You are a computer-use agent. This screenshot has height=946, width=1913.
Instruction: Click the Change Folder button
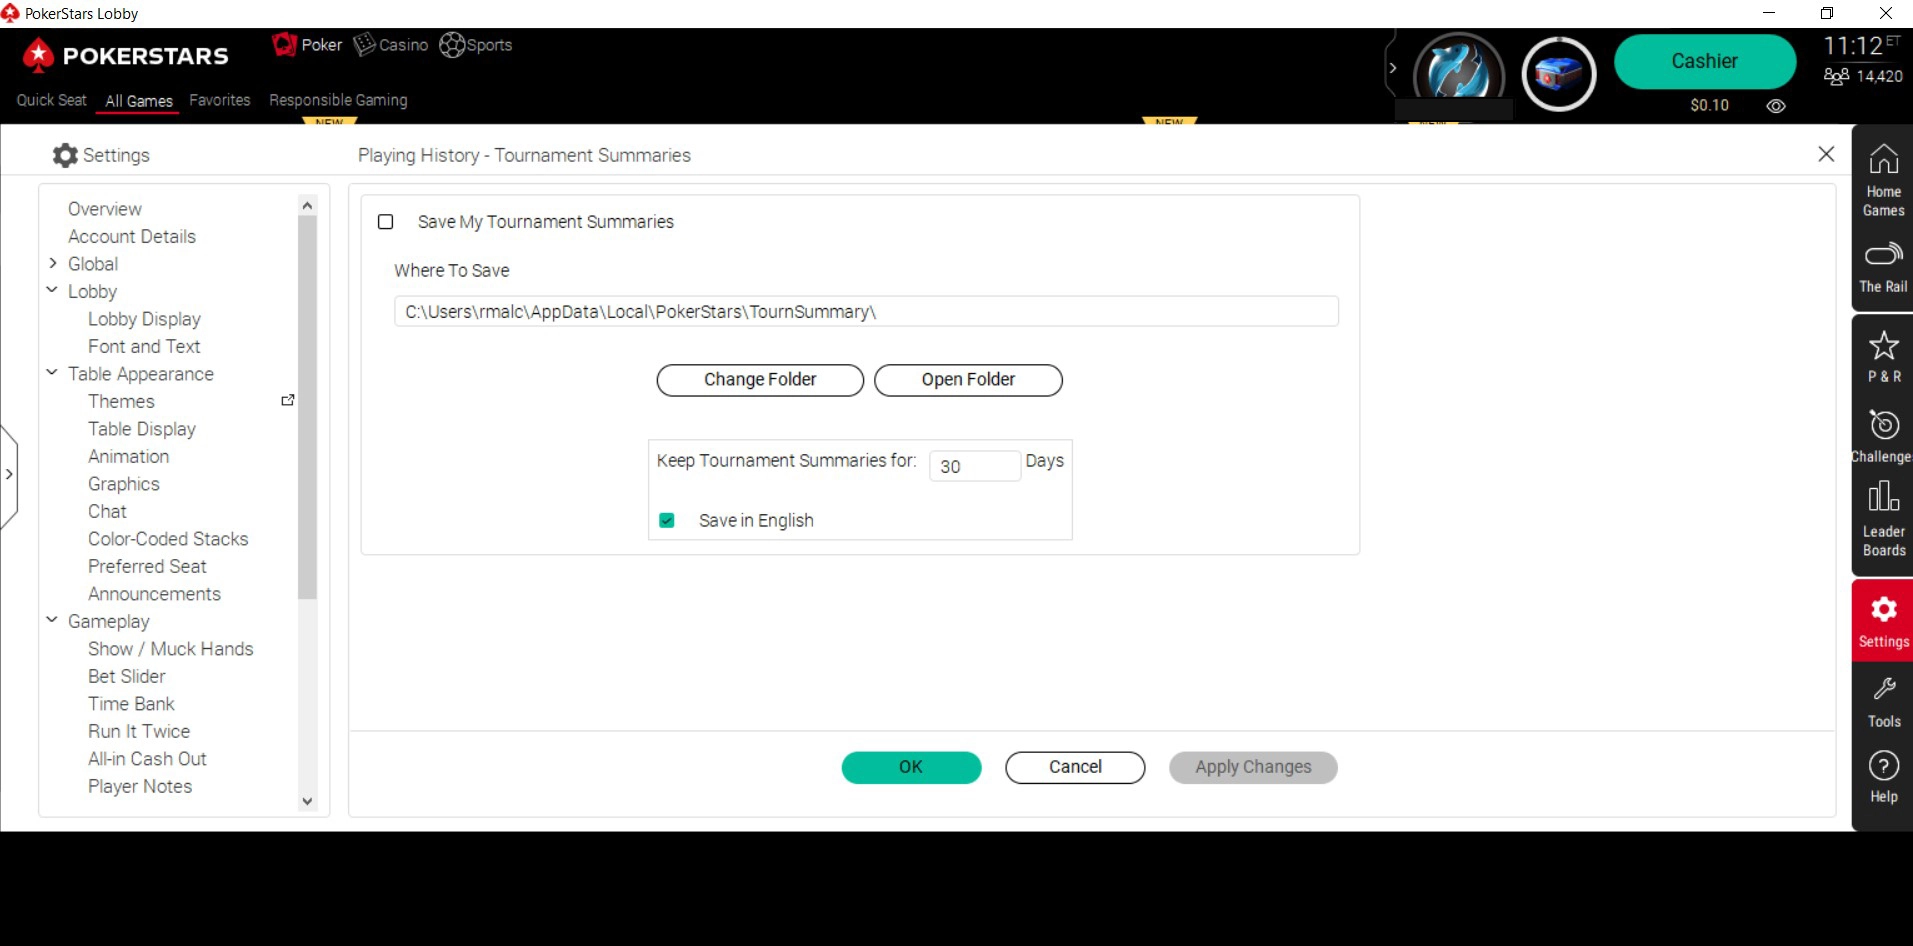tap(760, 380)
